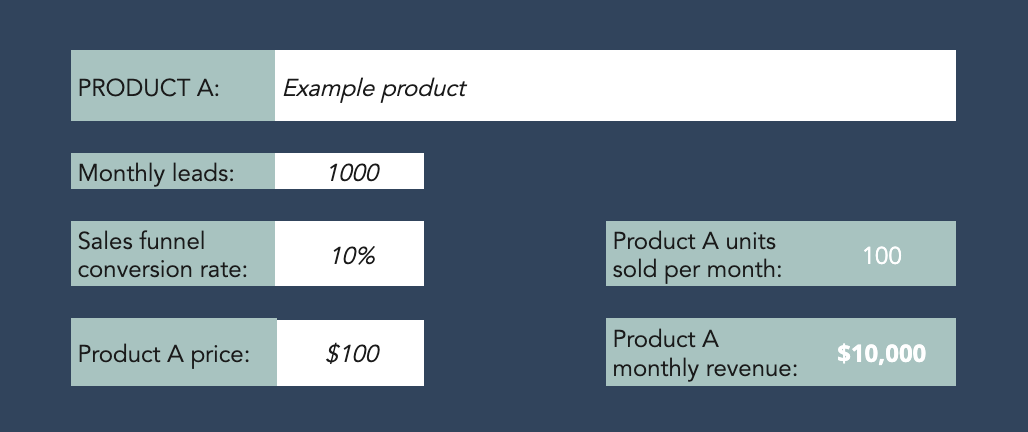Click the 10% conversion rate field
Viewport: 1028px width, 432px height.
[349, 254]
